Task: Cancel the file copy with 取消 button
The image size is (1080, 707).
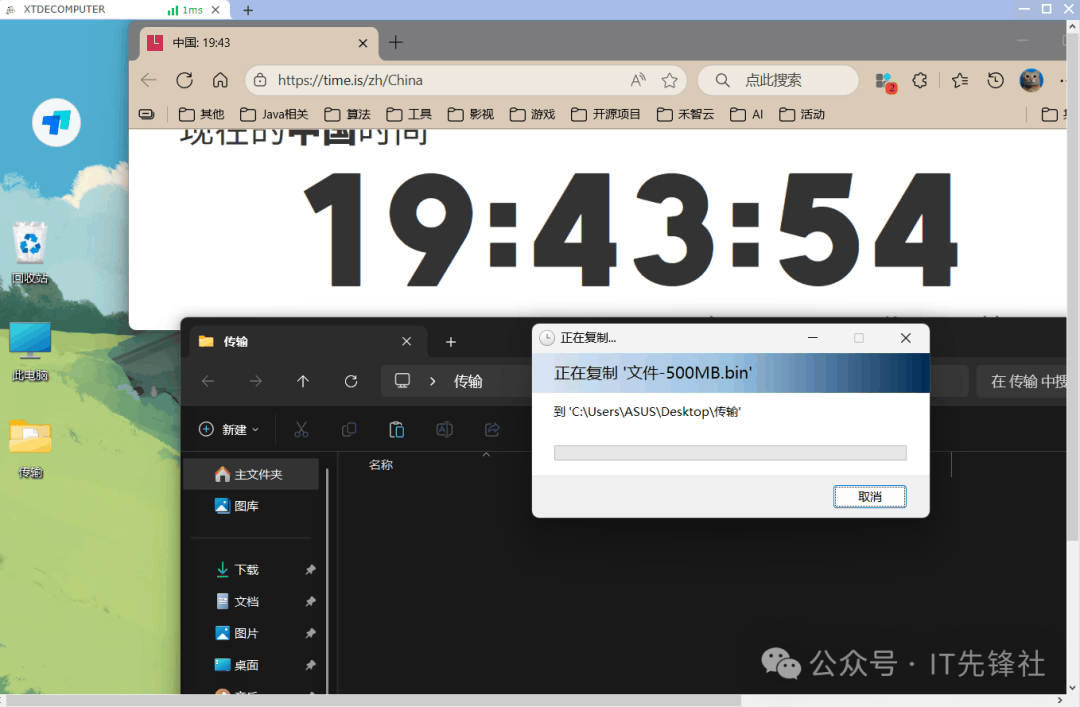Action: pos(869,496)
